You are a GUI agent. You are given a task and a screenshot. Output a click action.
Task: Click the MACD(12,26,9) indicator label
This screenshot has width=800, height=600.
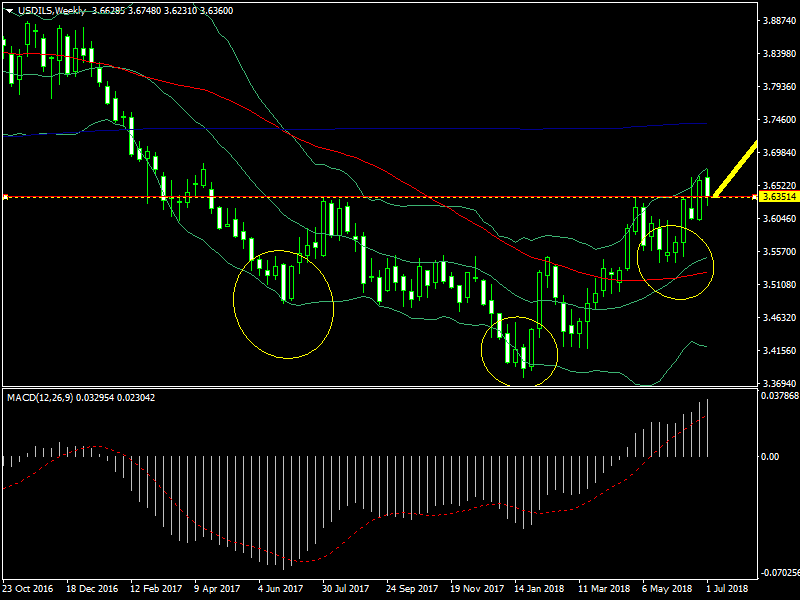pyautogui.click(x=43, y=397)
